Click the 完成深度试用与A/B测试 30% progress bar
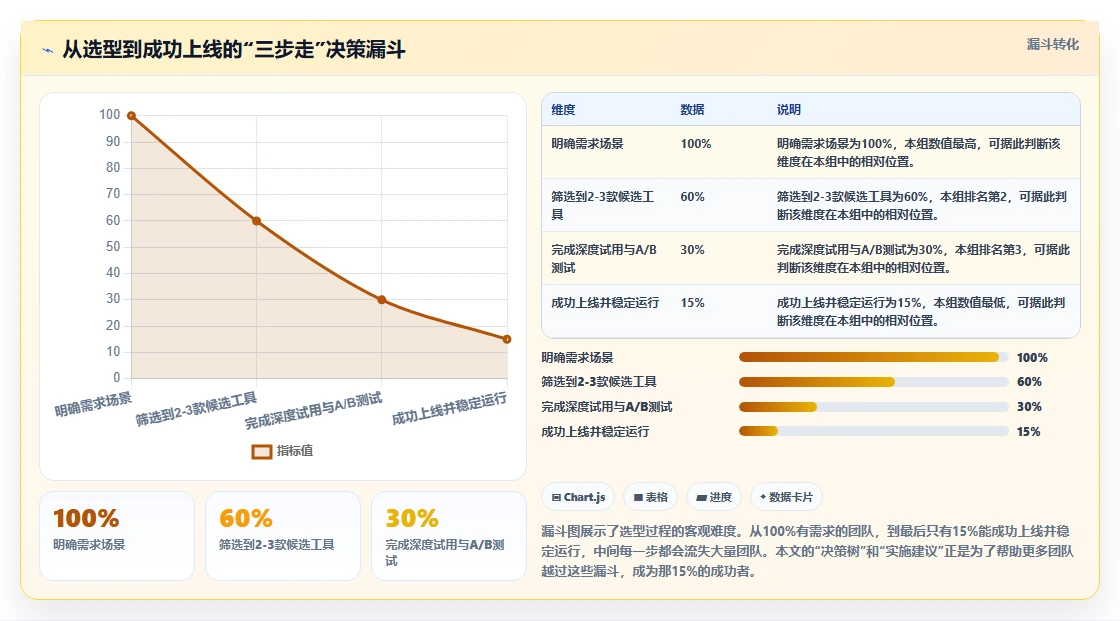The width and height of the screenshot is (1120, 621). (x=873, y=407)
